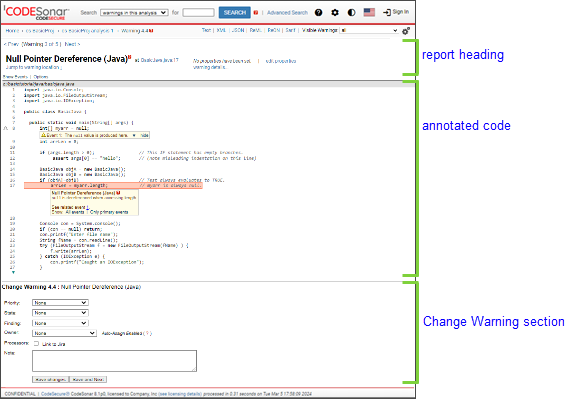
Task: Open the CodeSecure footer link
Action: point(55,394)
